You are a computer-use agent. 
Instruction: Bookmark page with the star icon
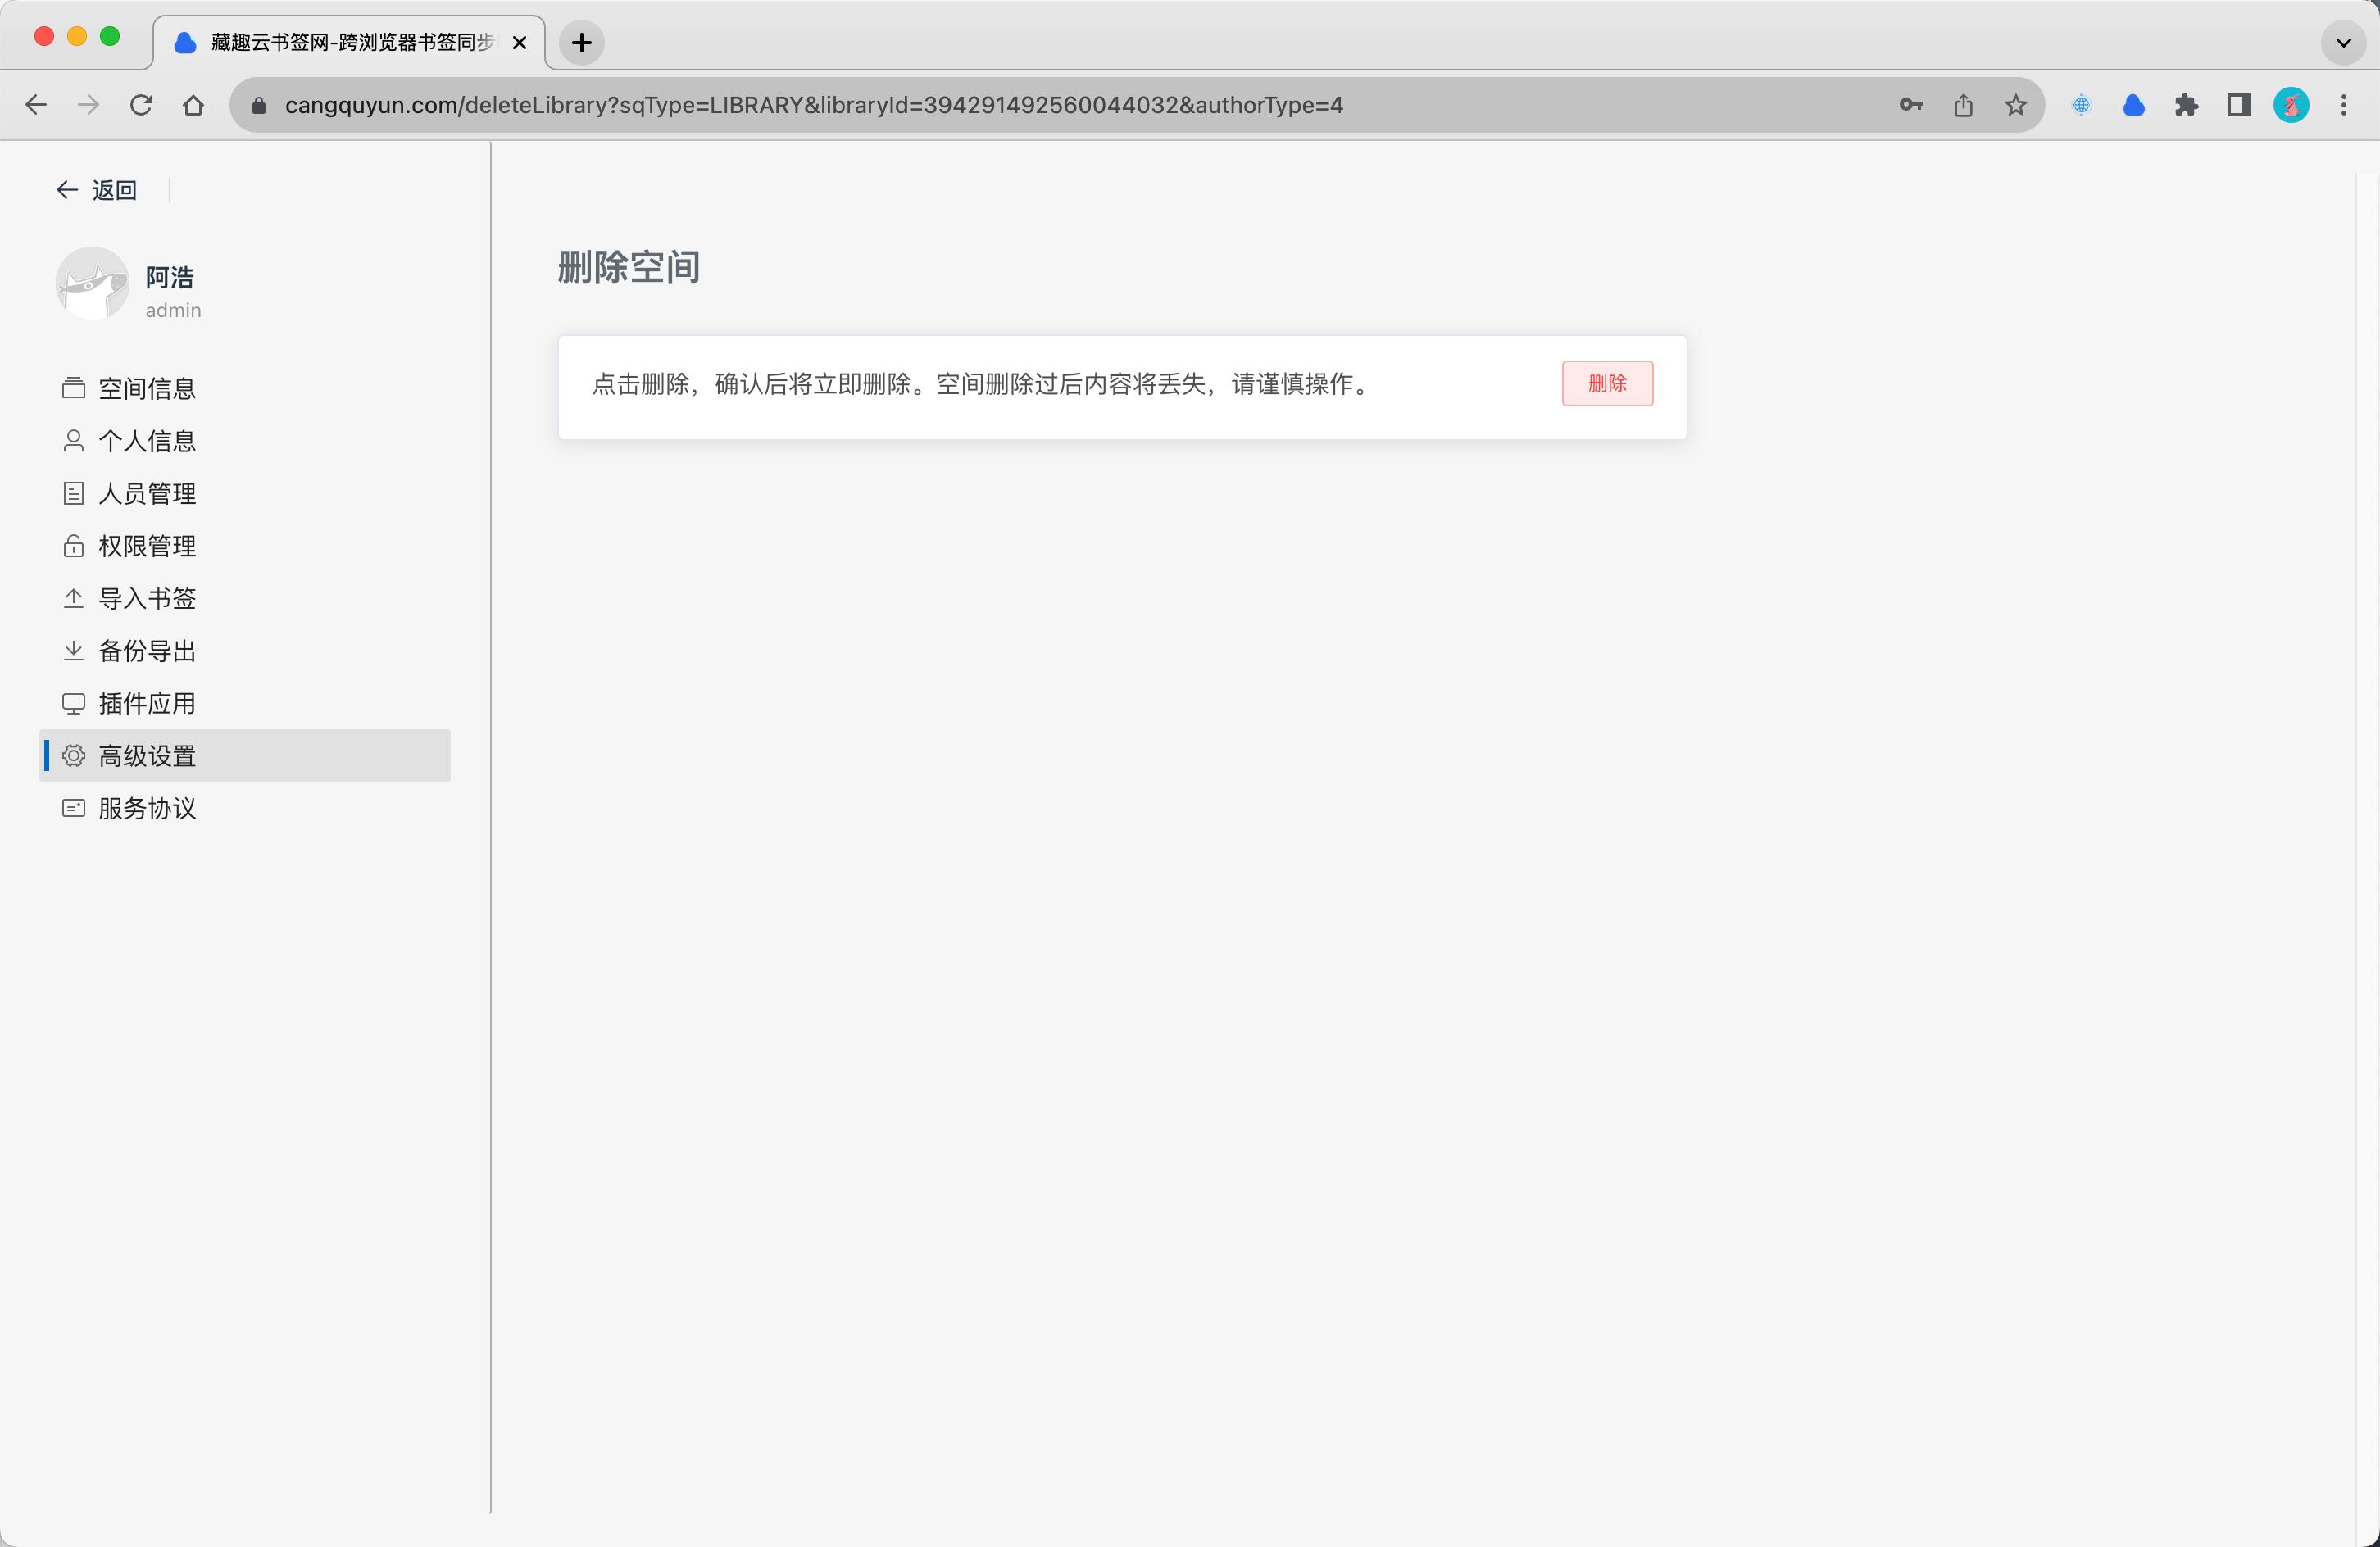[2015, 105]
